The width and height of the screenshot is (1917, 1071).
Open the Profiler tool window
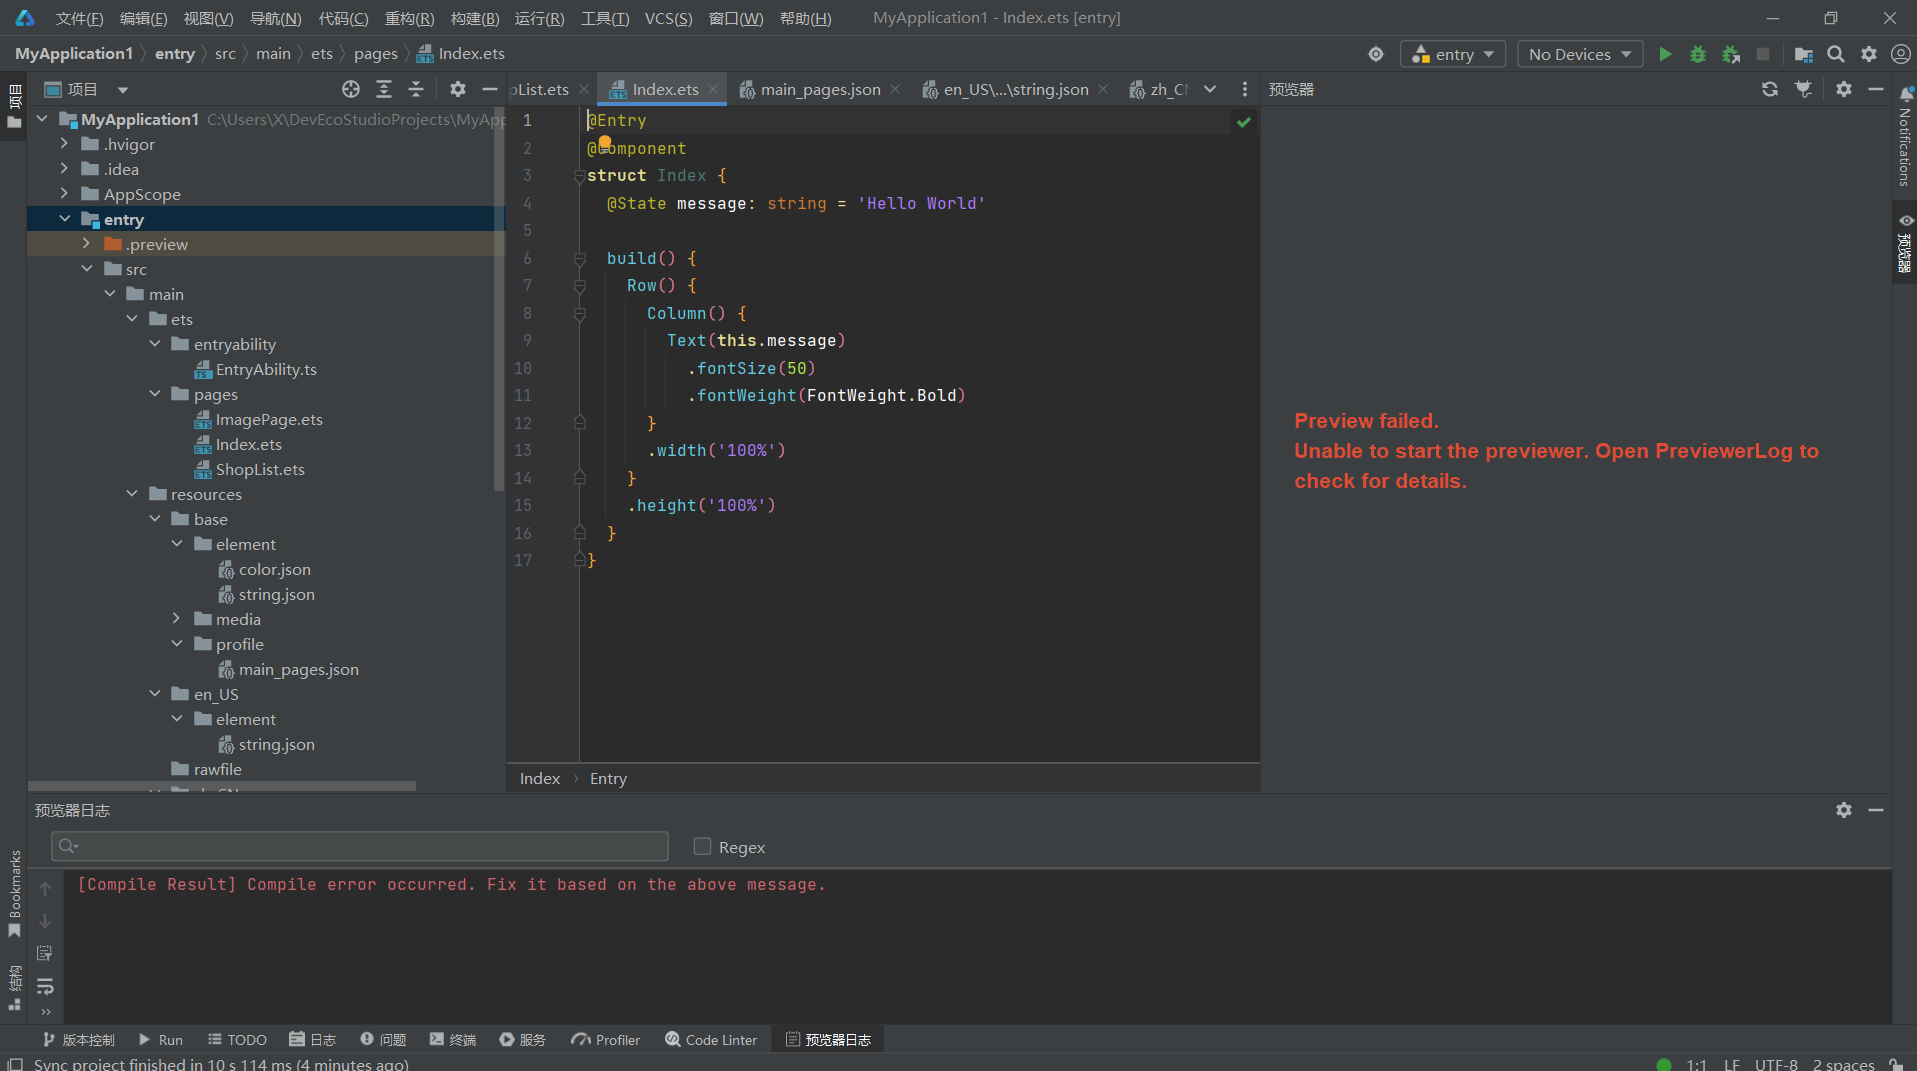point(606,1040)
